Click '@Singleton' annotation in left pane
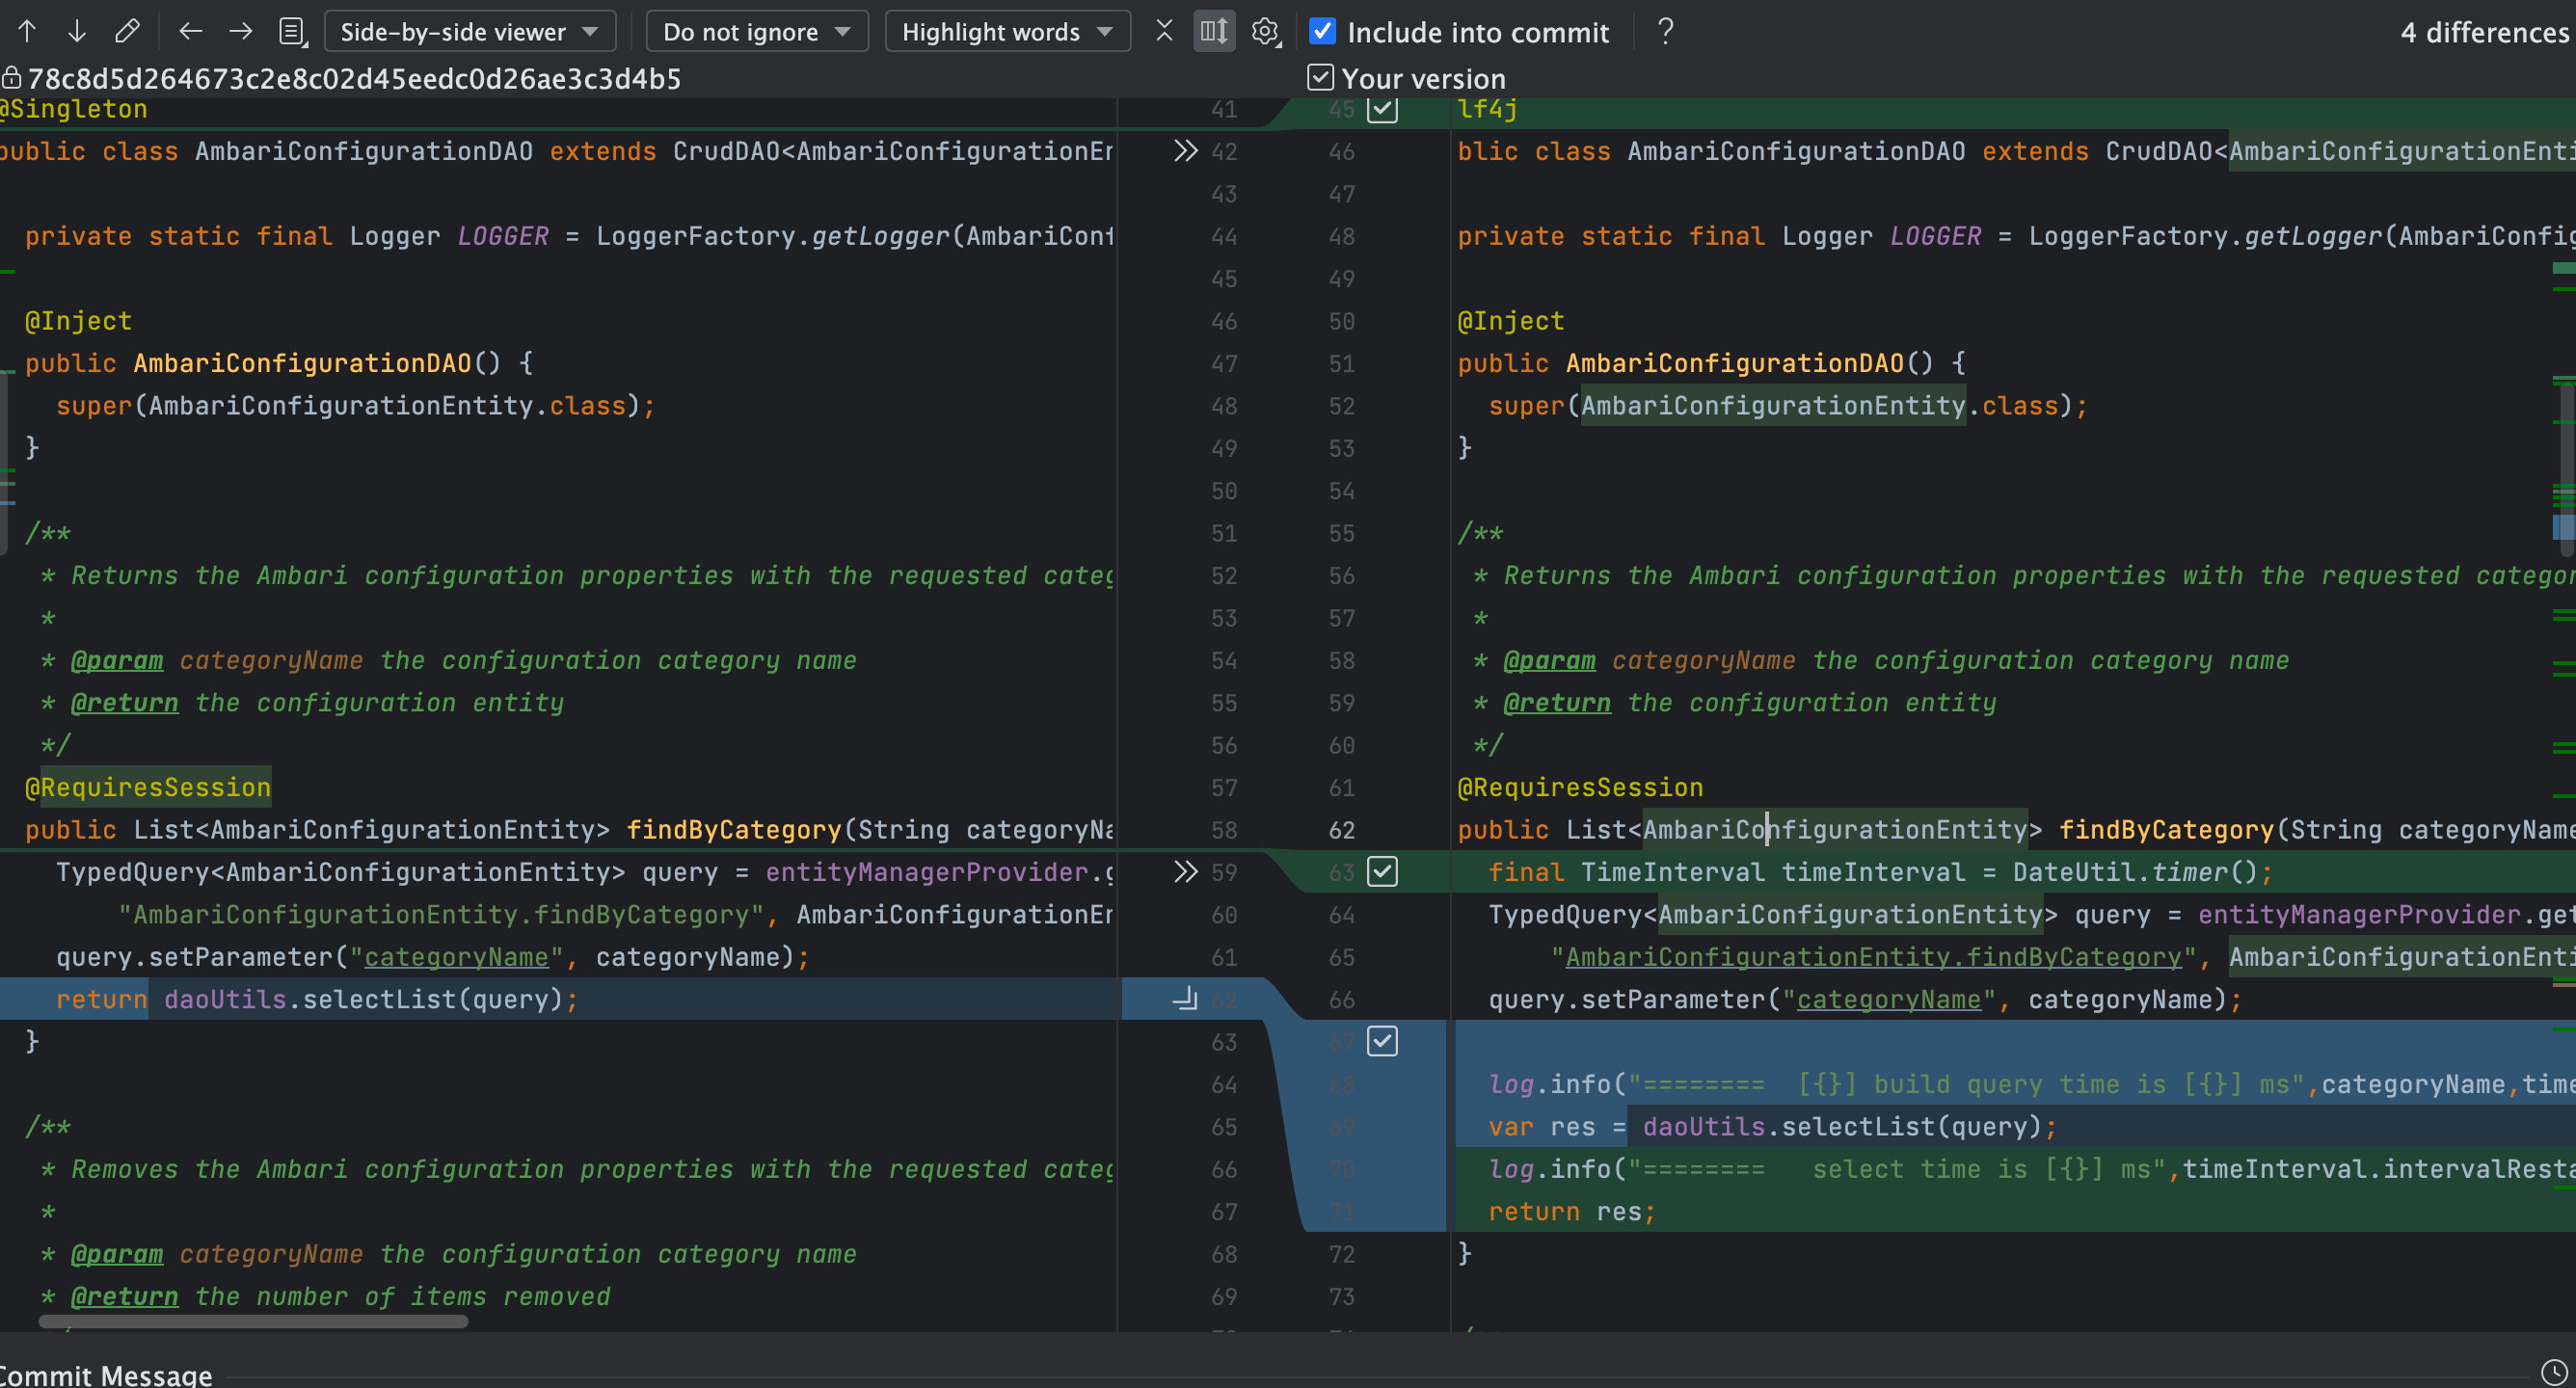Viewport: 2576px width, 1388px height. [x=73, y=108]
